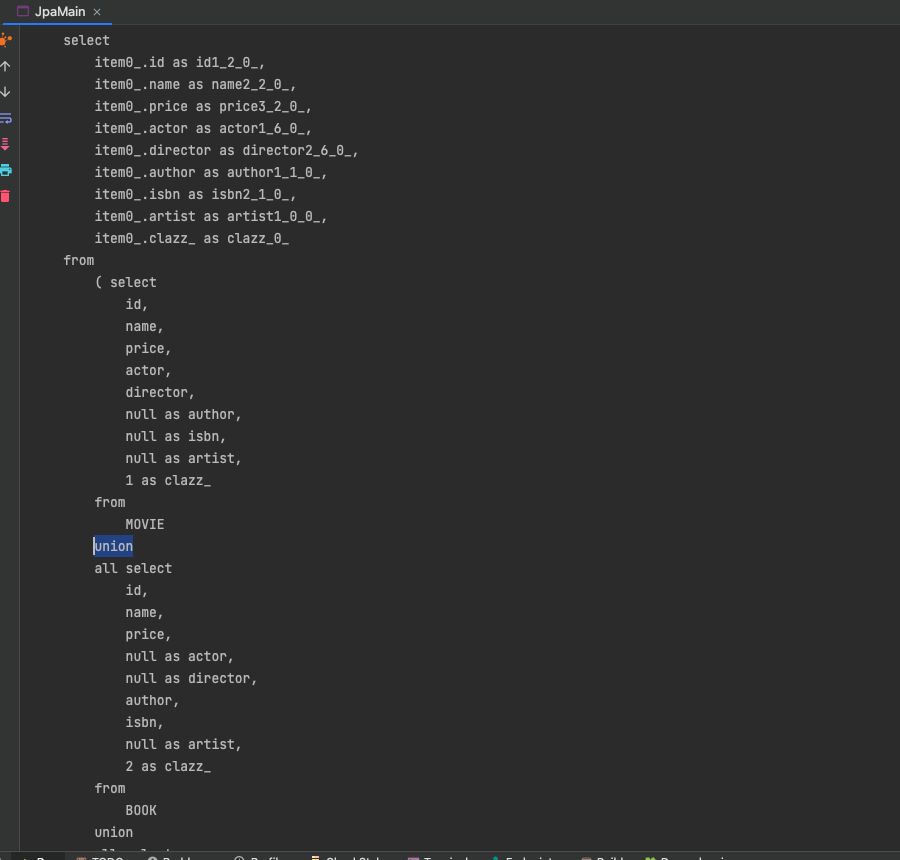Screen dimensions: 900x860
Task: Click the orange analyze stacktrace icon
Action: click(6, 40)
